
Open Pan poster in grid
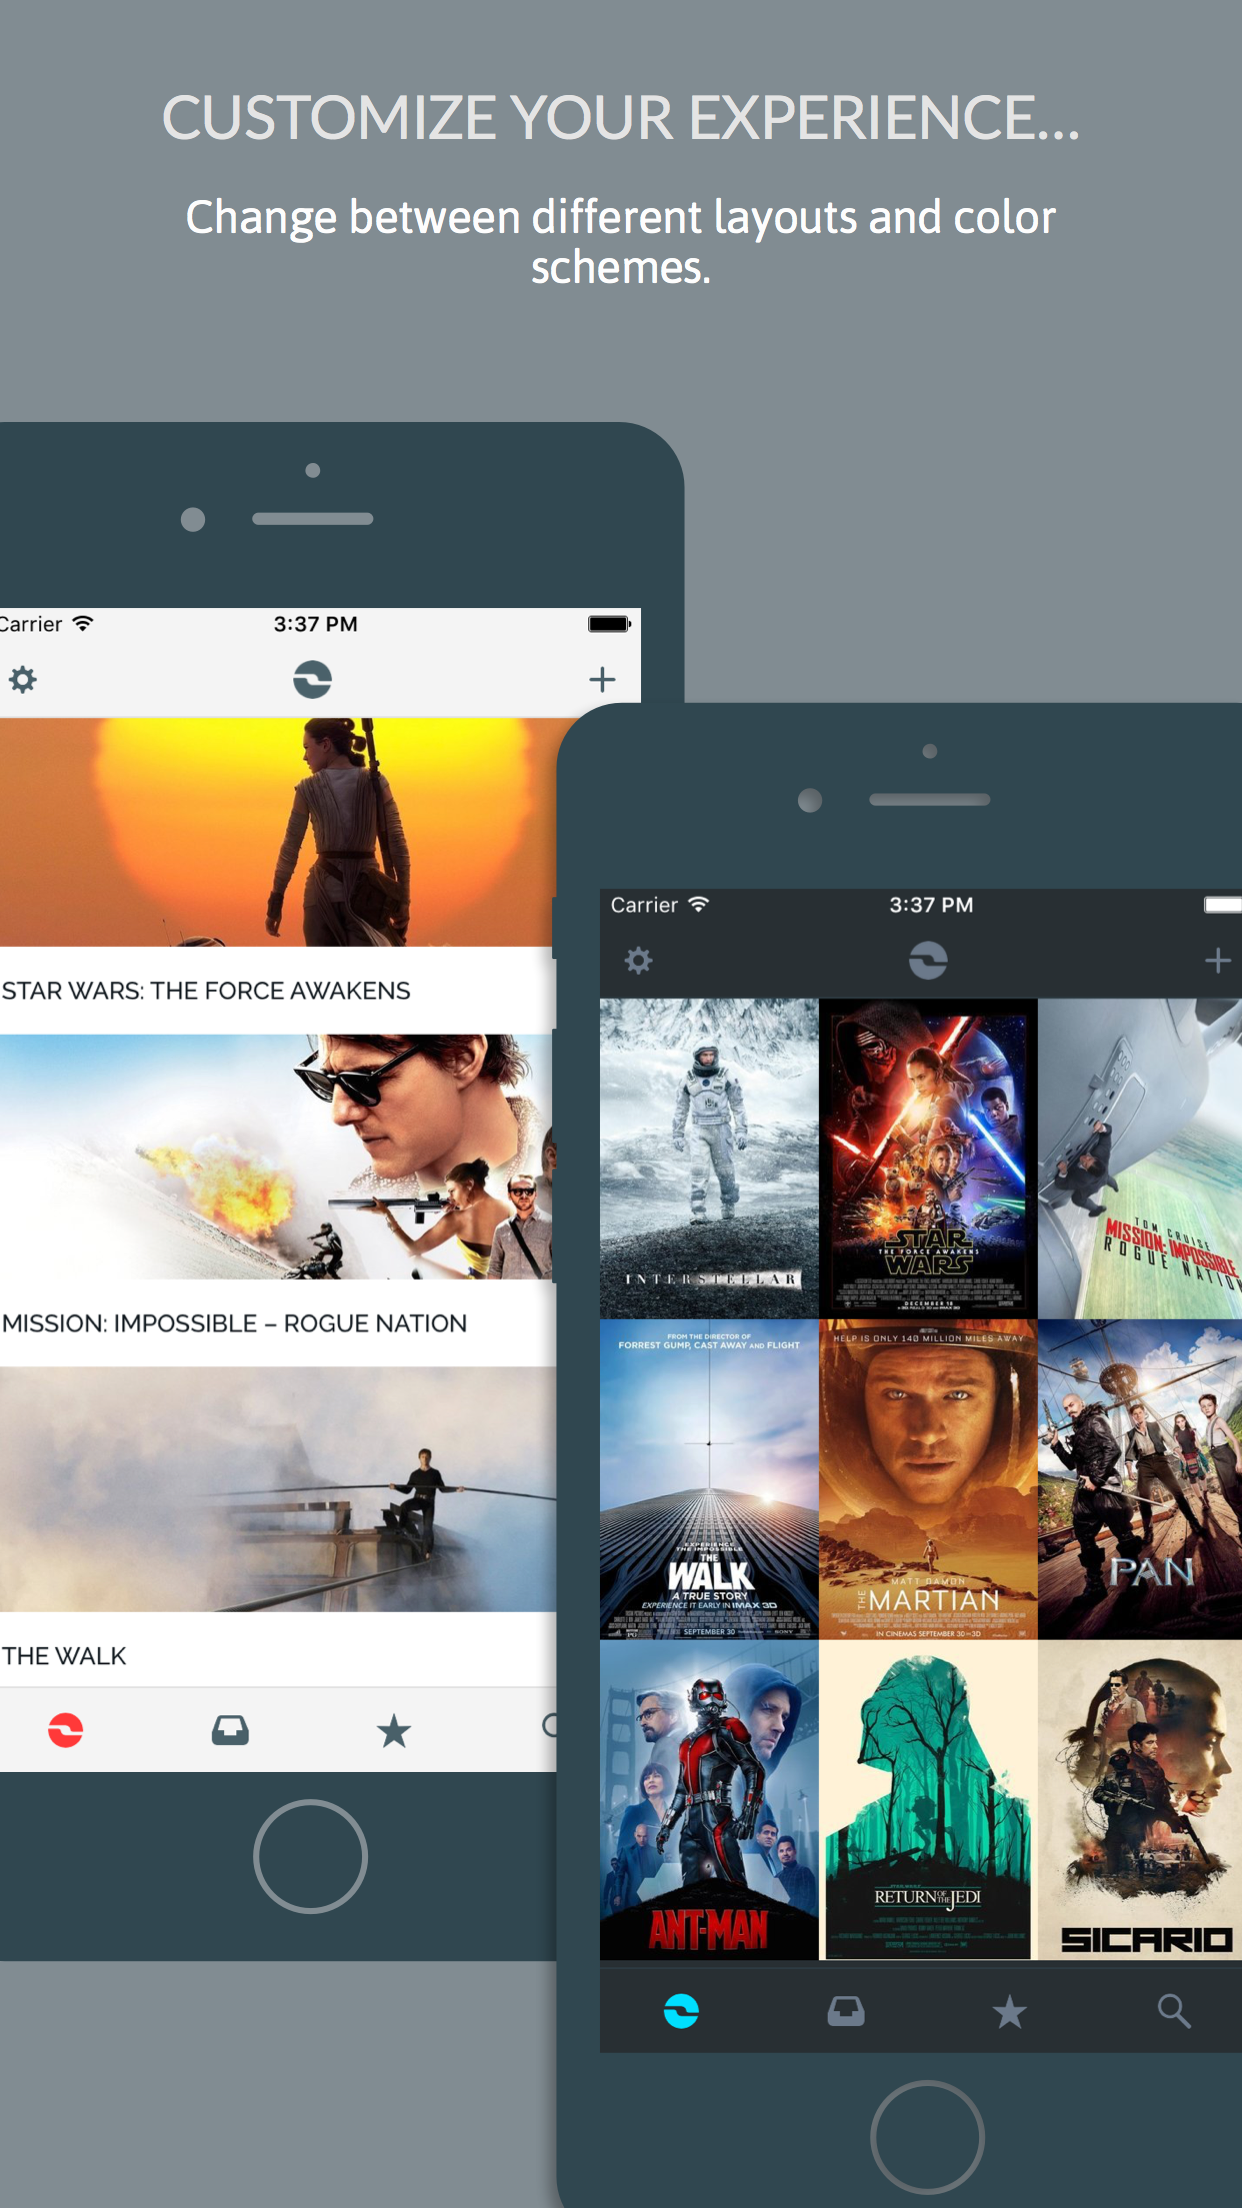(1140, 1479)
